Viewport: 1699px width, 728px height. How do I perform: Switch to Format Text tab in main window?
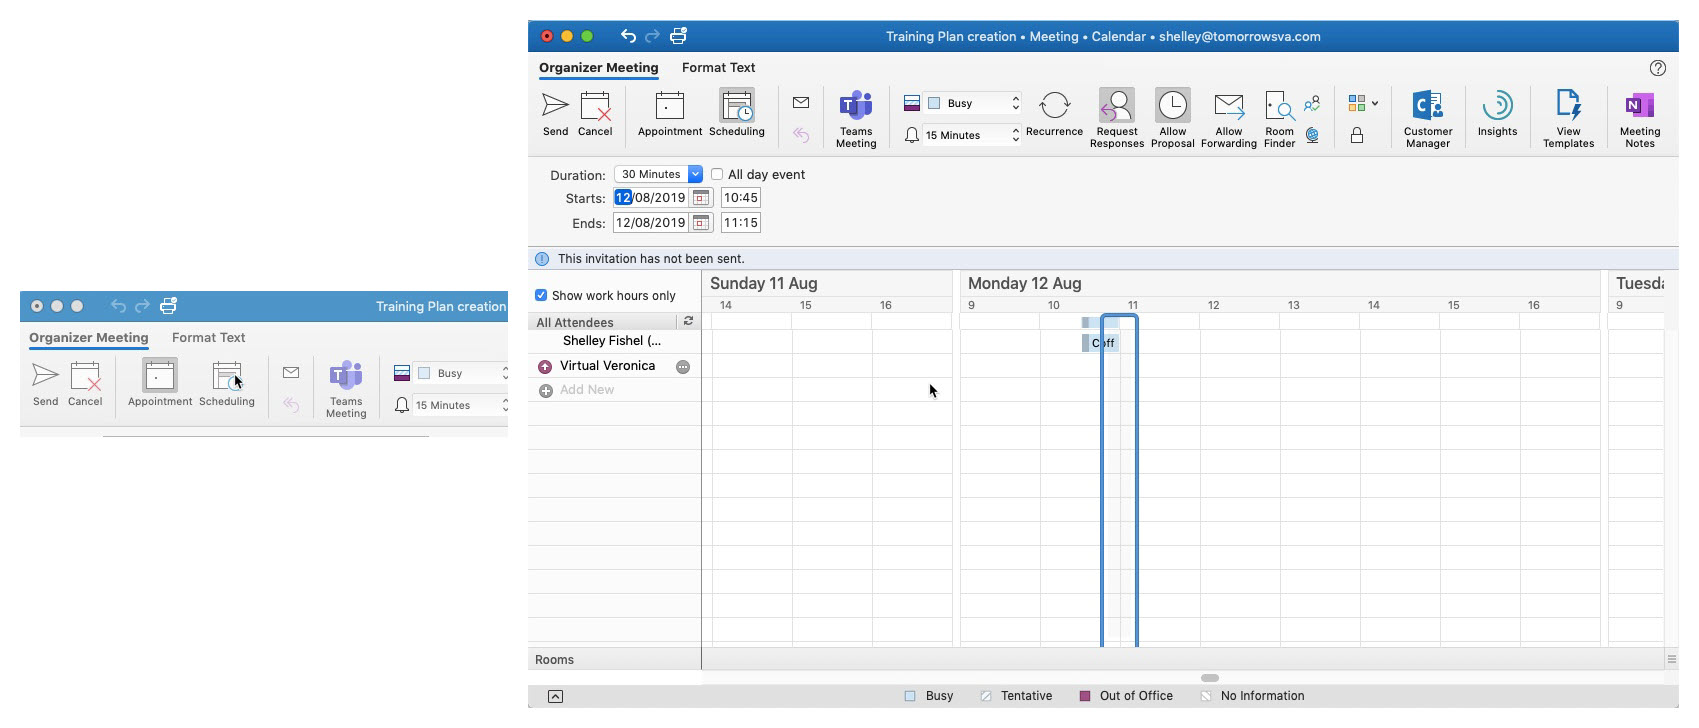click(718, 68)
